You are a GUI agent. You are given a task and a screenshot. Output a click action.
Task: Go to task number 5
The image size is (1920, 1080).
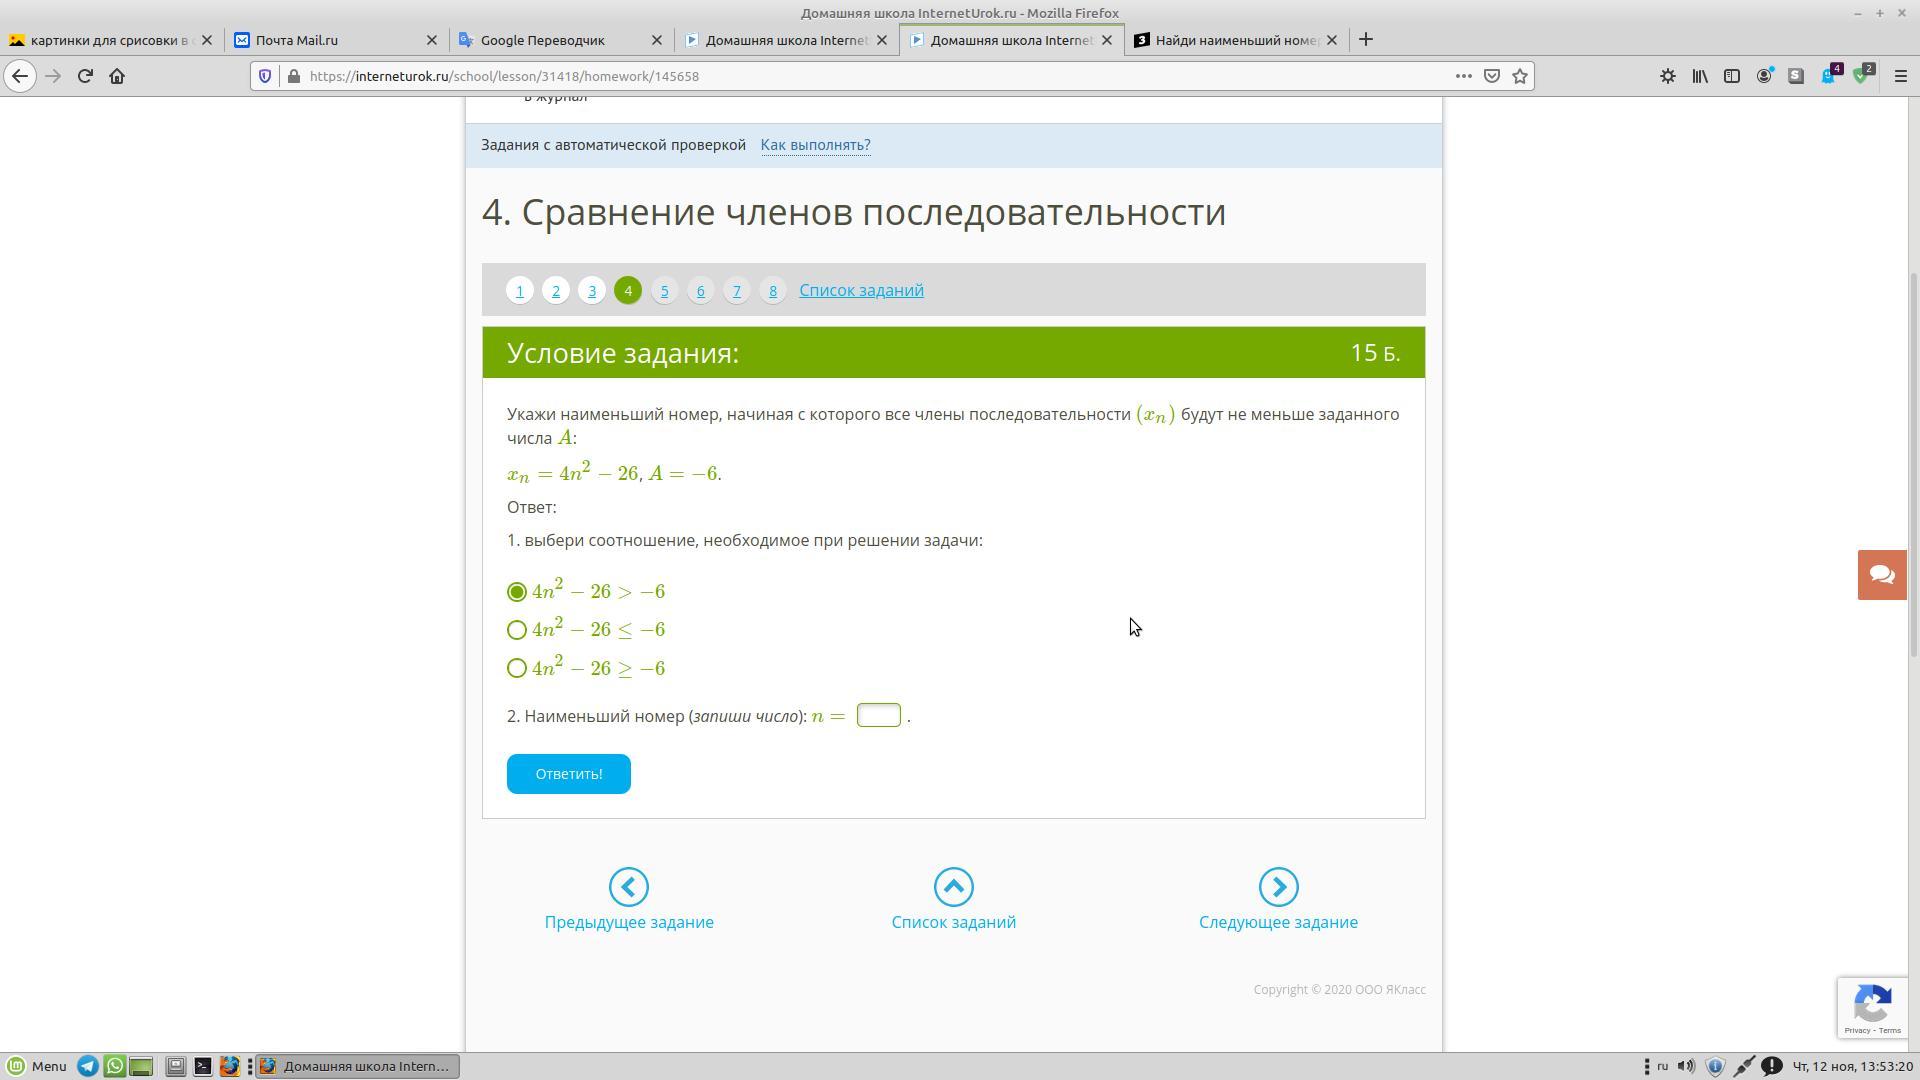(x=664, y=290)
